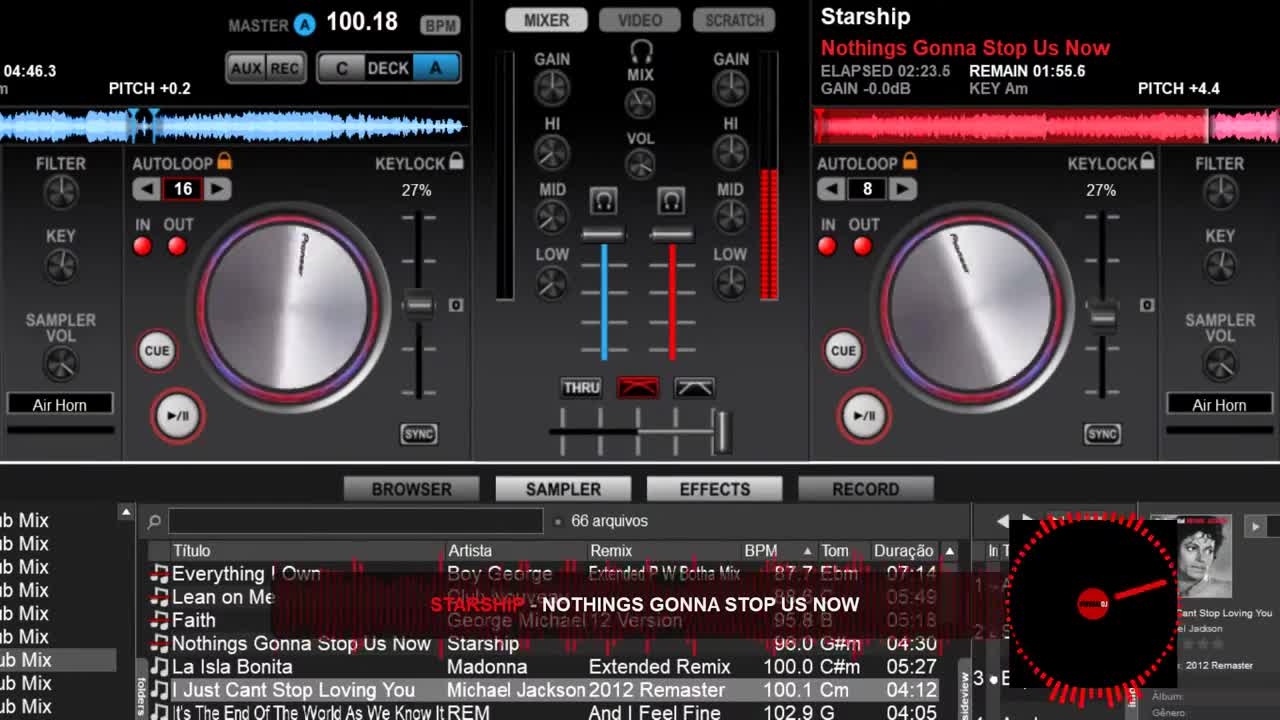The image size is (1280, 720).
Task: Open the SAMPLER panel
Action: (x=563, y=489)
